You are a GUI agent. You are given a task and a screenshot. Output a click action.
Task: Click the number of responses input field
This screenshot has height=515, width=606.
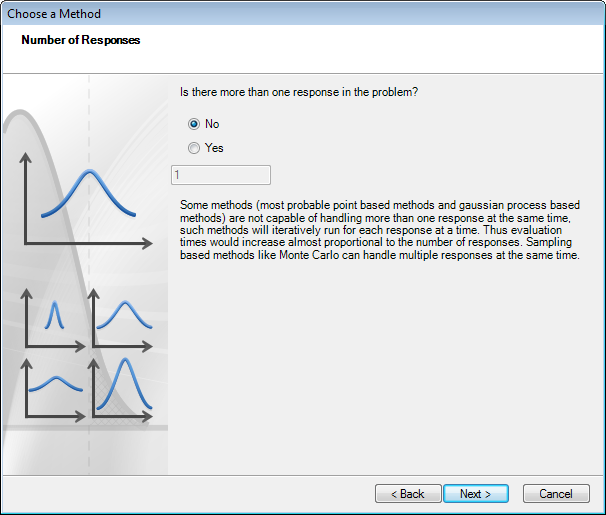pyautogui.click(x=221, y=175)
